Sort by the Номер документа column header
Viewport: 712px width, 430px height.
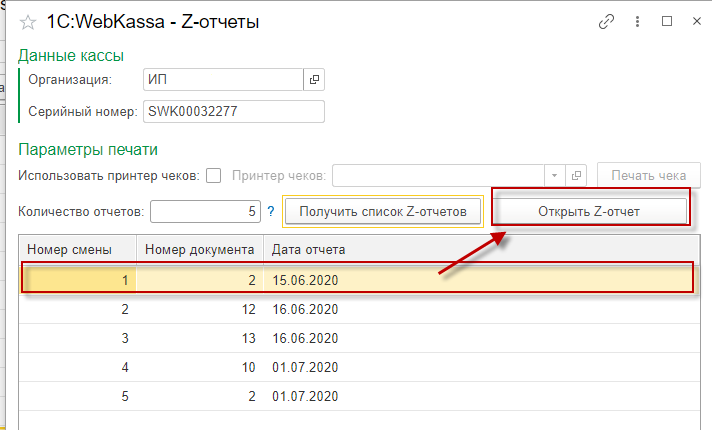[x=200, y=249]
